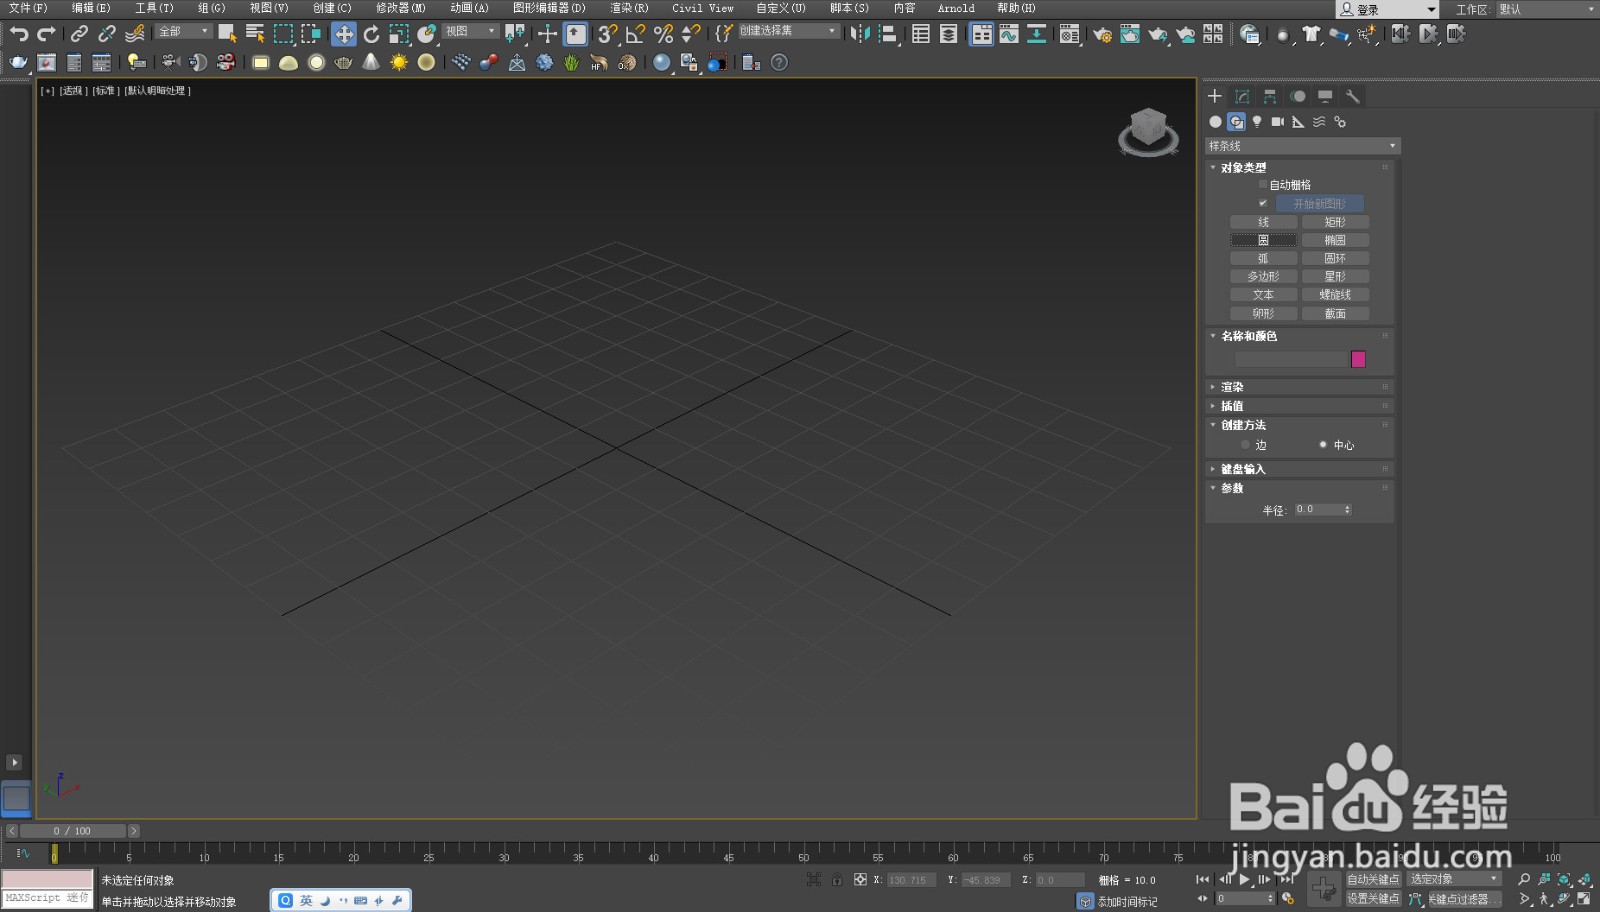Click the sun light icon in second toolbar
This screenshot has width=1600, height=912.
(x=399, y=62)
